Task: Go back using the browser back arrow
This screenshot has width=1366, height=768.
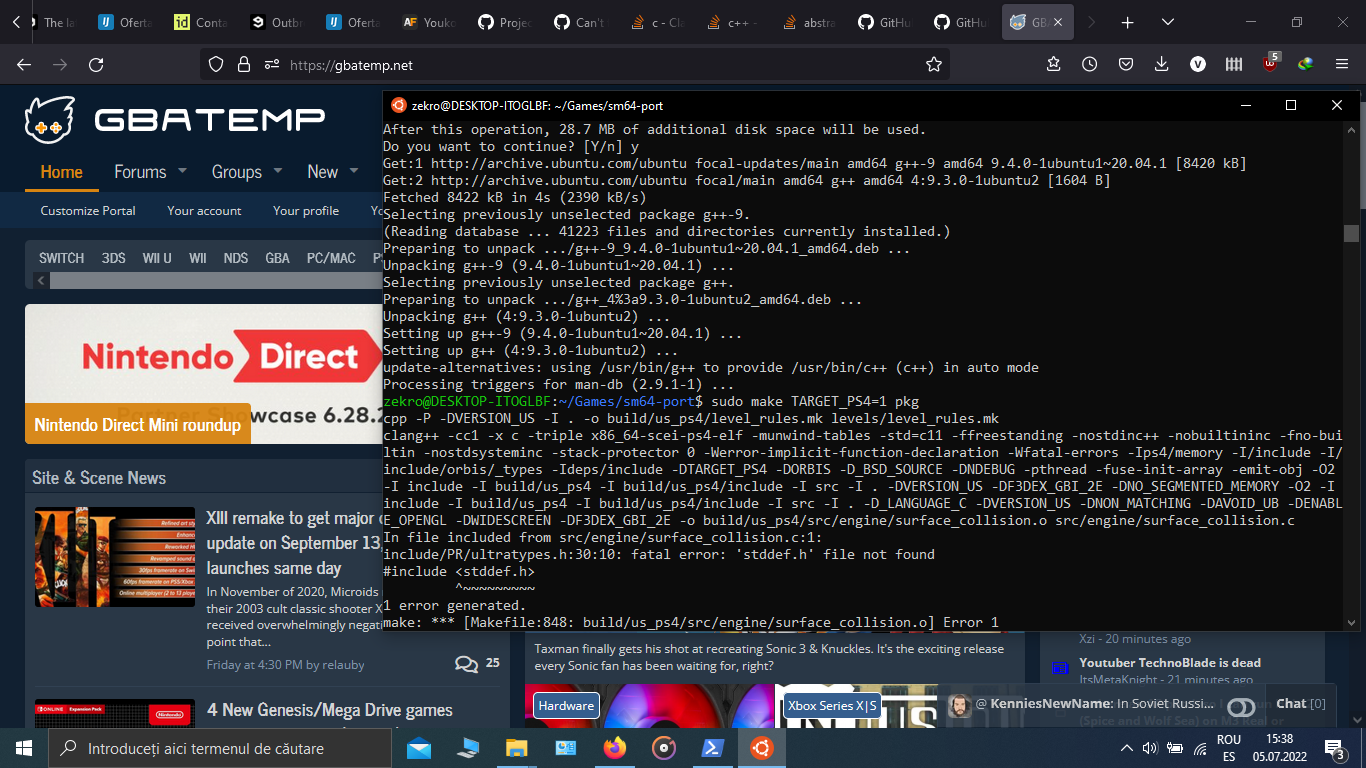Action: pyautogui.click(x=24, y=64)
